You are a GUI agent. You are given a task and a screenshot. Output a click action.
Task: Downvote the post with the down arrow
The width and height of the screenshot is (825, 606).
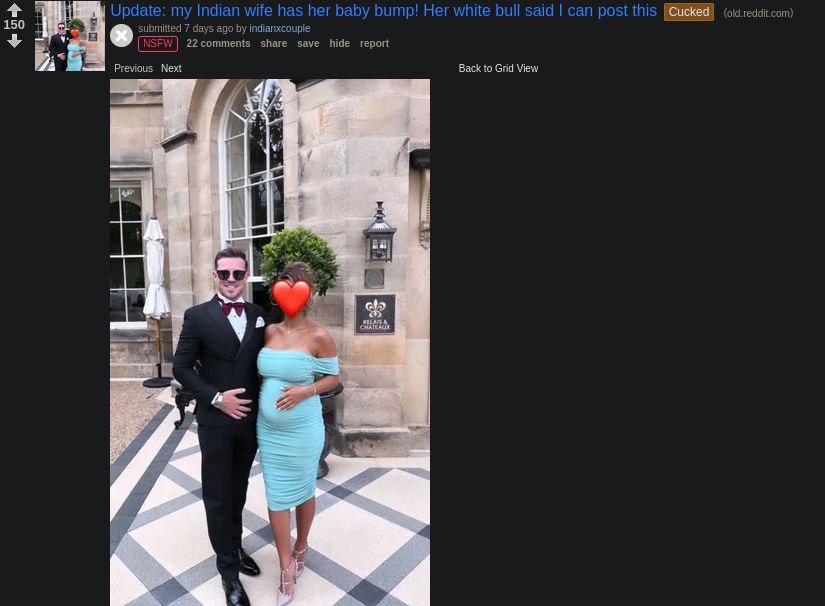(14, 41)
